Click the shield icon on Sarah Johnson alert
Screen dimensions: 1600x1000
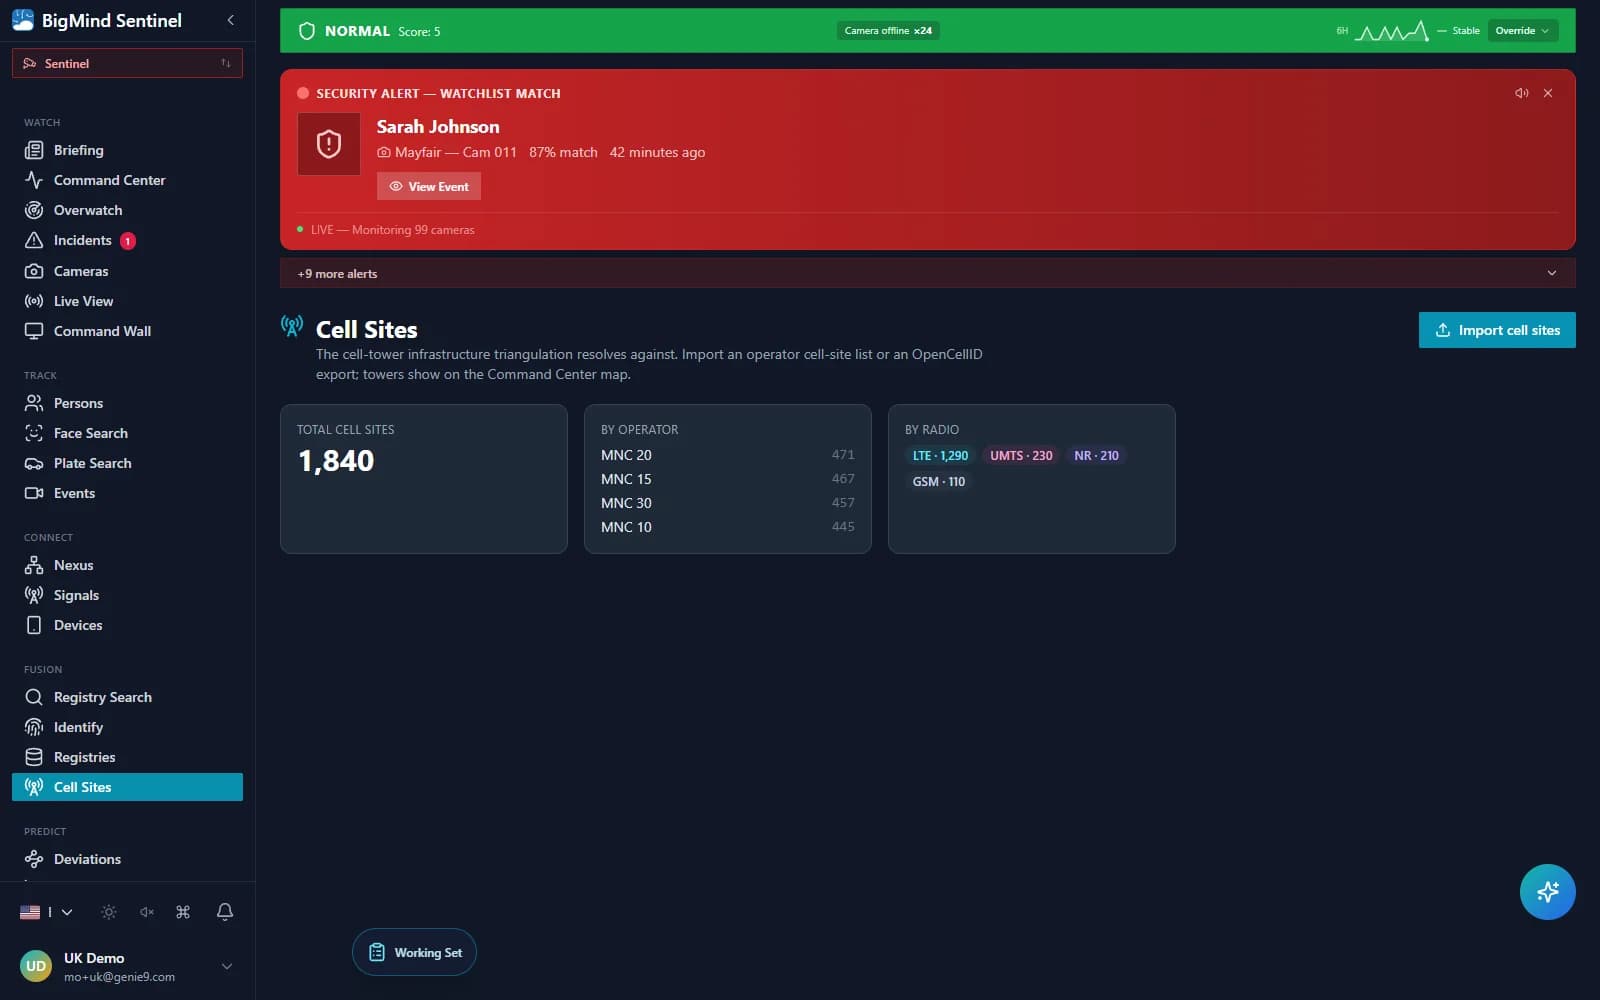coord(329,144)
